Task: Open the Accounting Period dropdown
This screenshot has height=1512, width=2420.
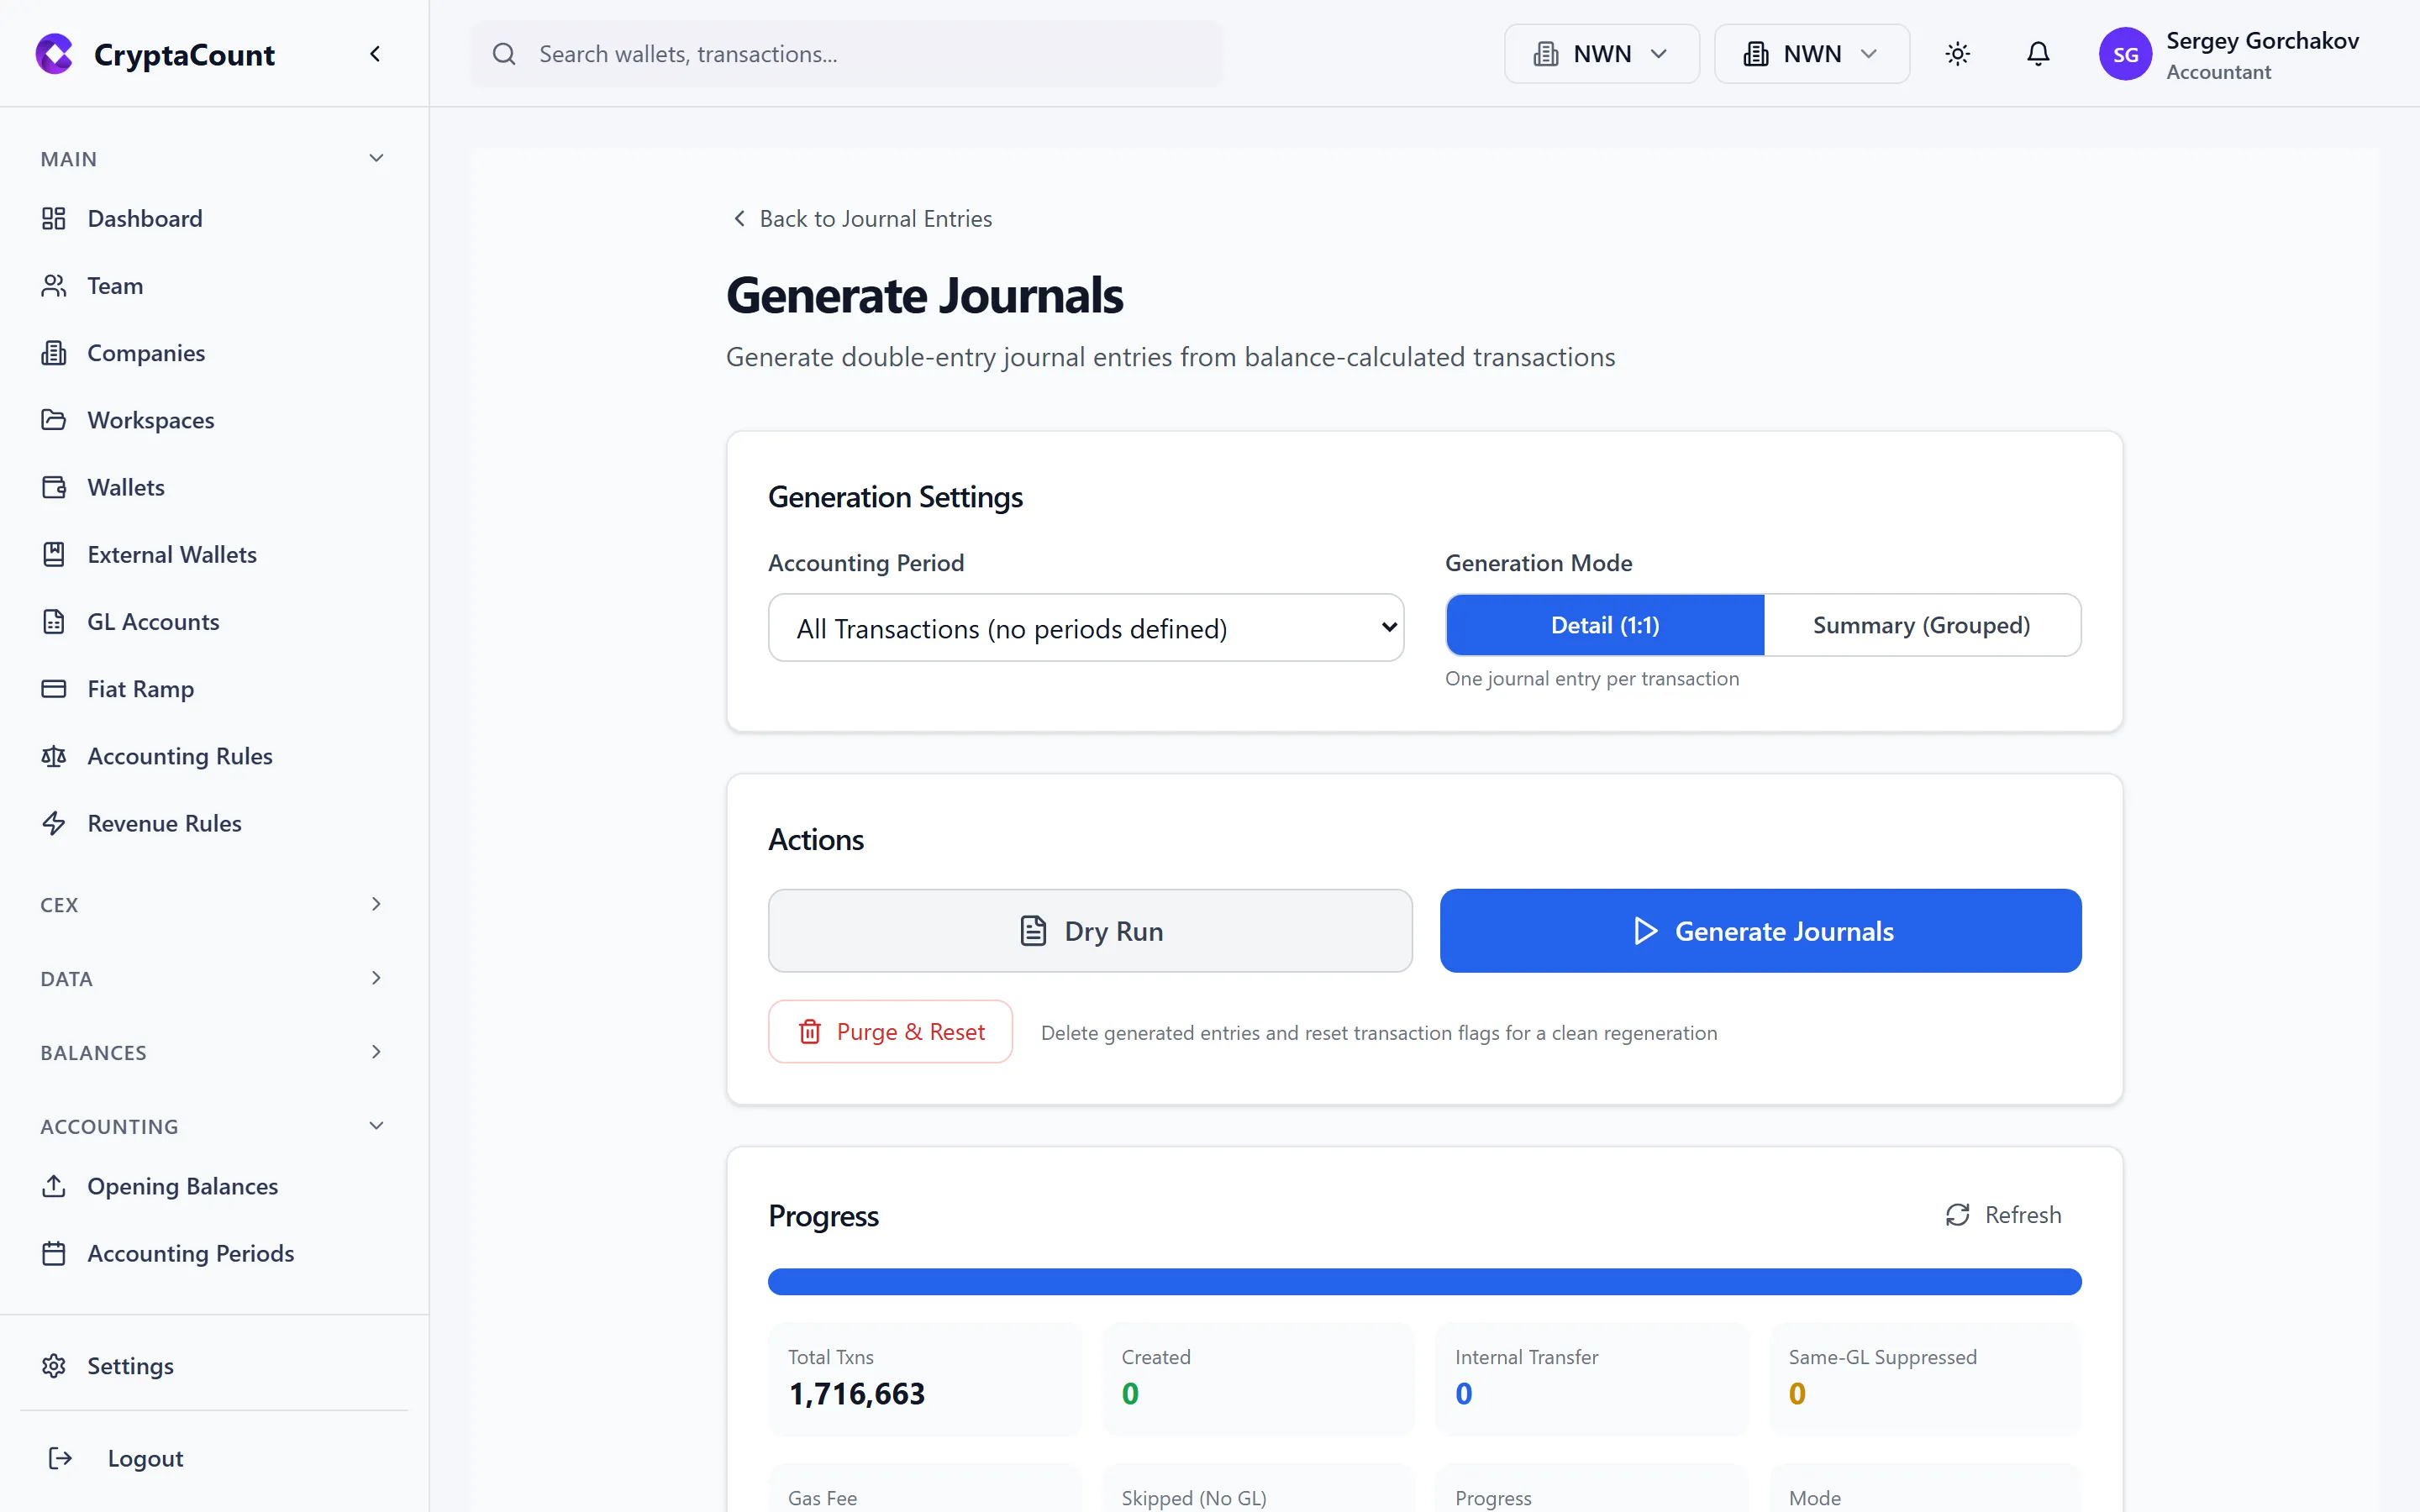Action: point(1085,627)
